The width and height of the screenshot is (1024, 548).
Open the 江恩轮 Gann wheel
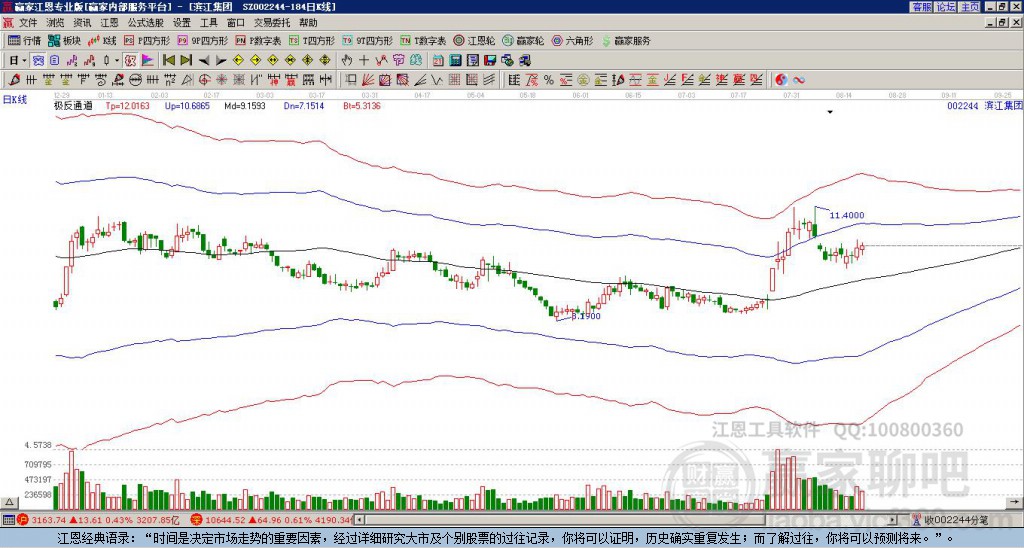click(x=474, y=40)
